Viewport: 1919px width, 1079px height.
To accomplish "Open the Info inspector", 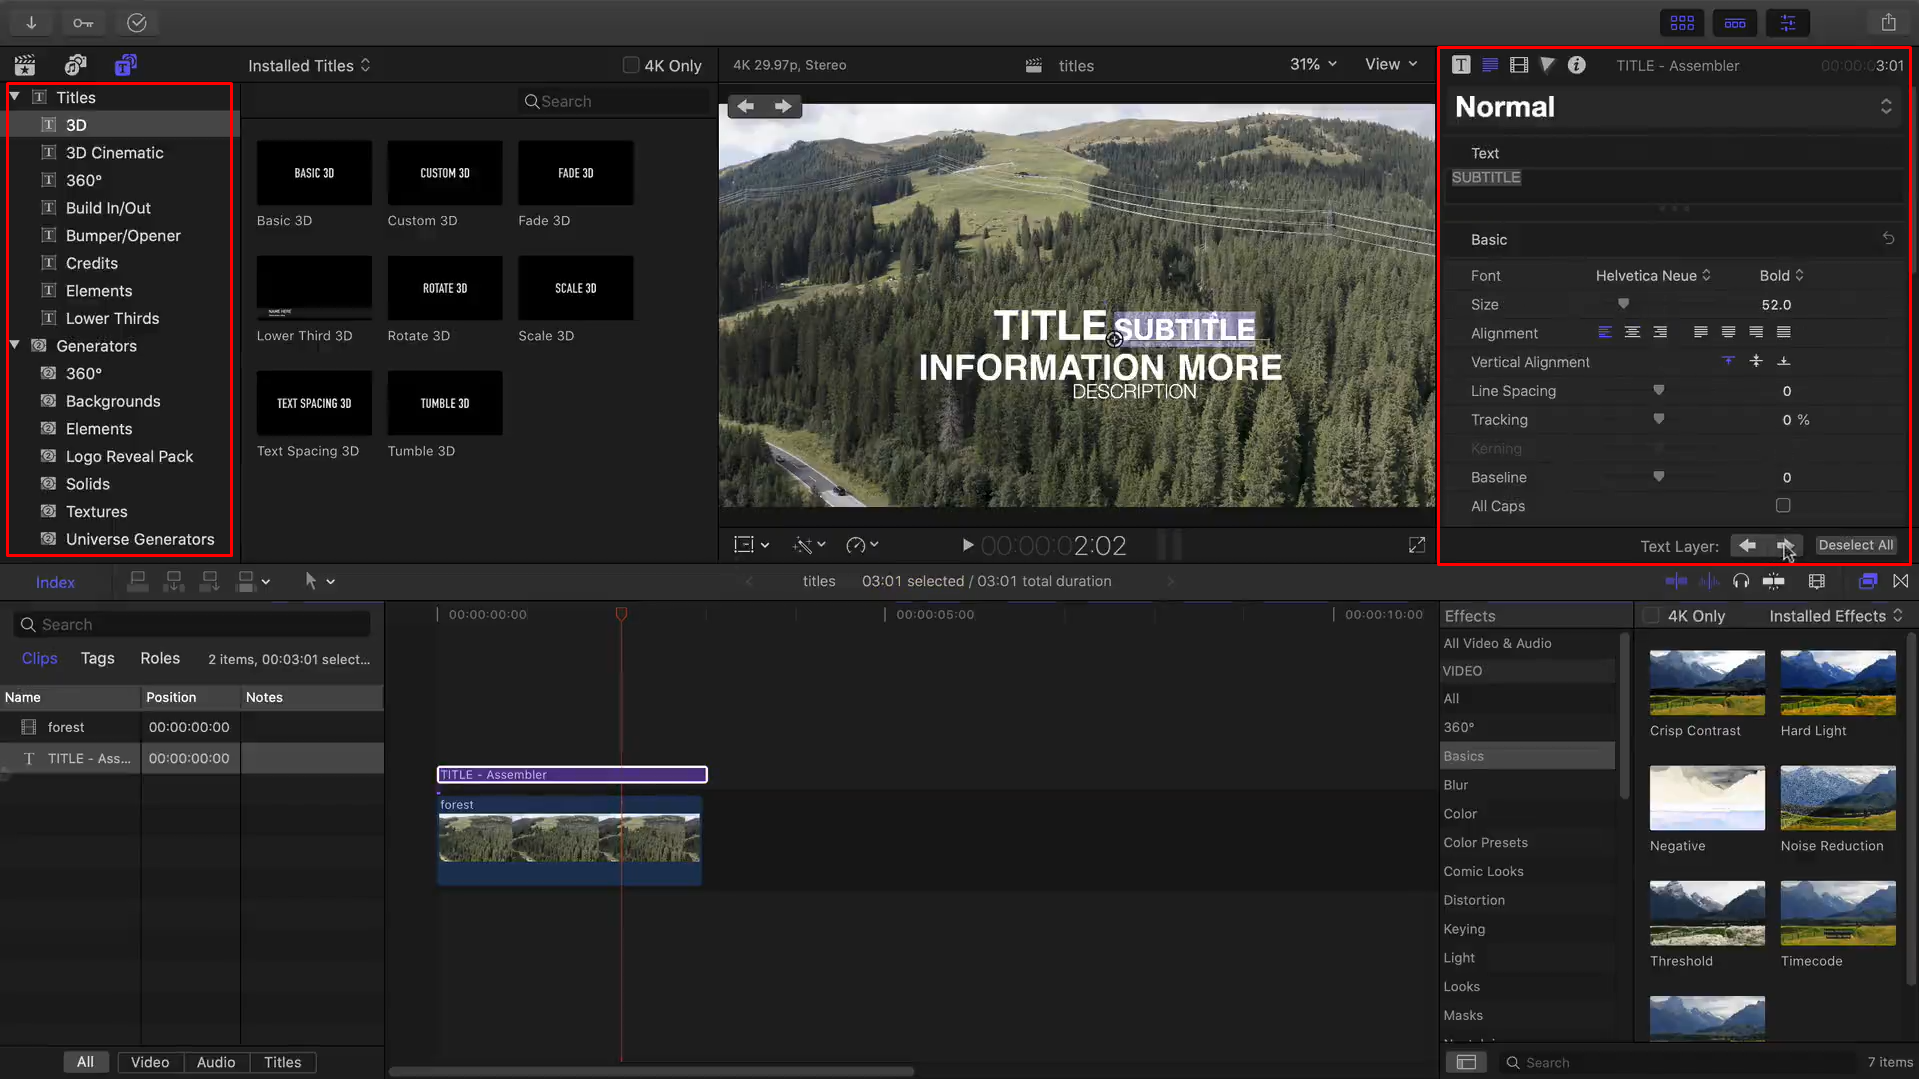I will (x=1578, y=65).
